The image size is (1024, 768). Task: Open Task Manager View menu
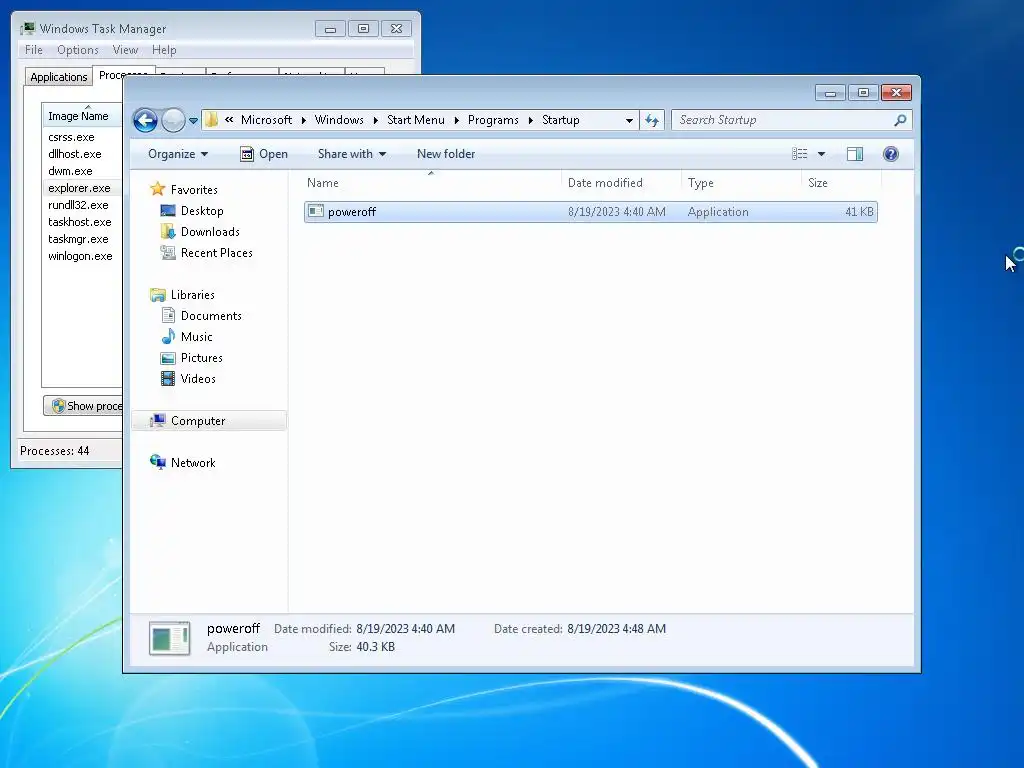[x=125, y=50]
